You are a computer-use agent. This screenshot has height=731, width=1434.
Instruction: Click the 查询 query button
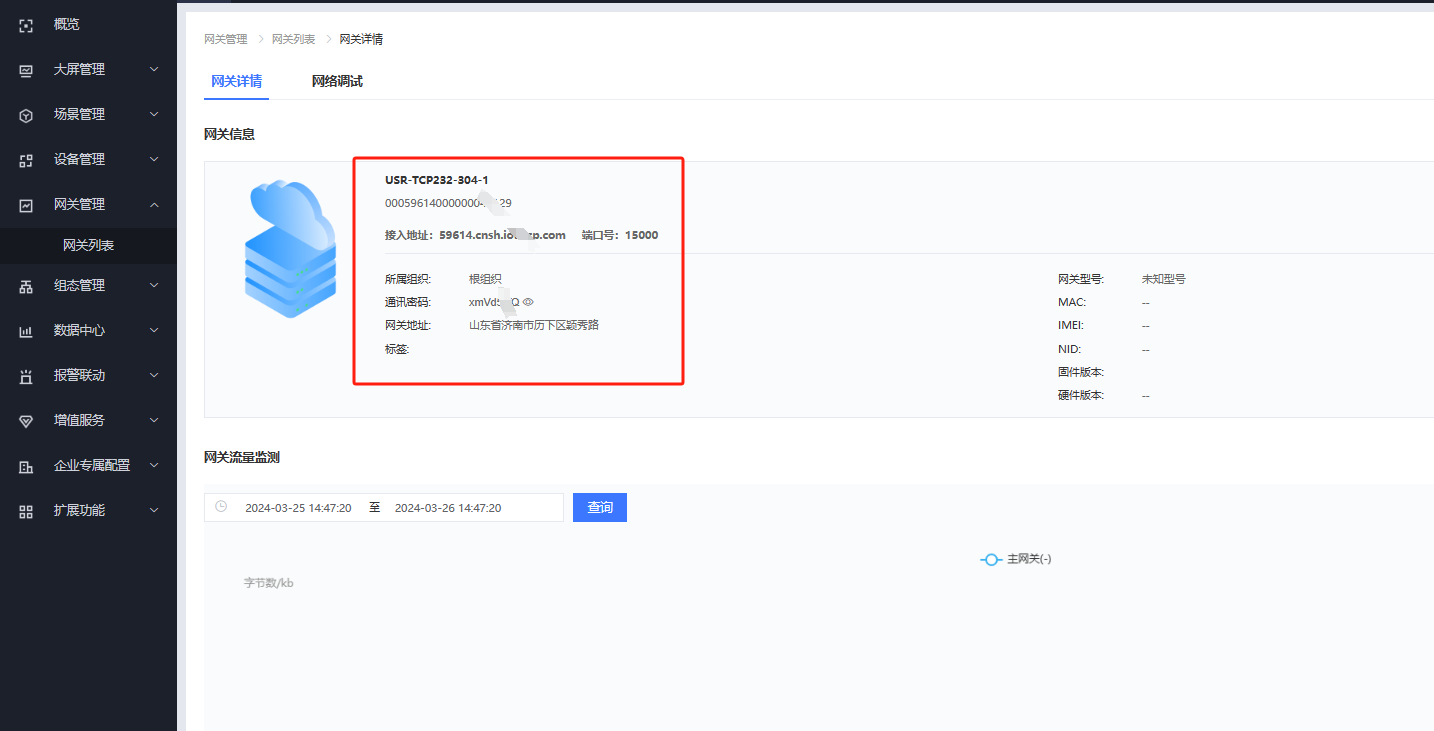pos(599,508)
